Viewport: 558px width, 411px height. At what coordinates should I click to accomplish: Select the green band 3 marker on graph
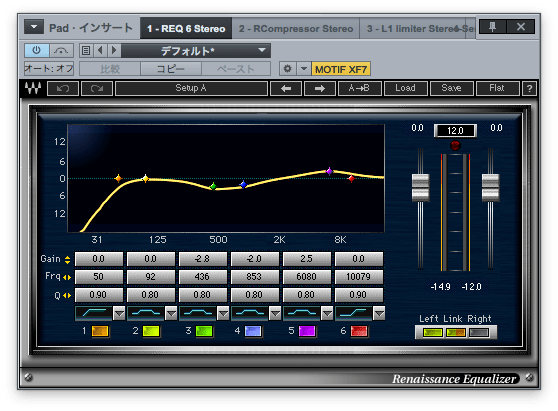(x=213, y=186)
